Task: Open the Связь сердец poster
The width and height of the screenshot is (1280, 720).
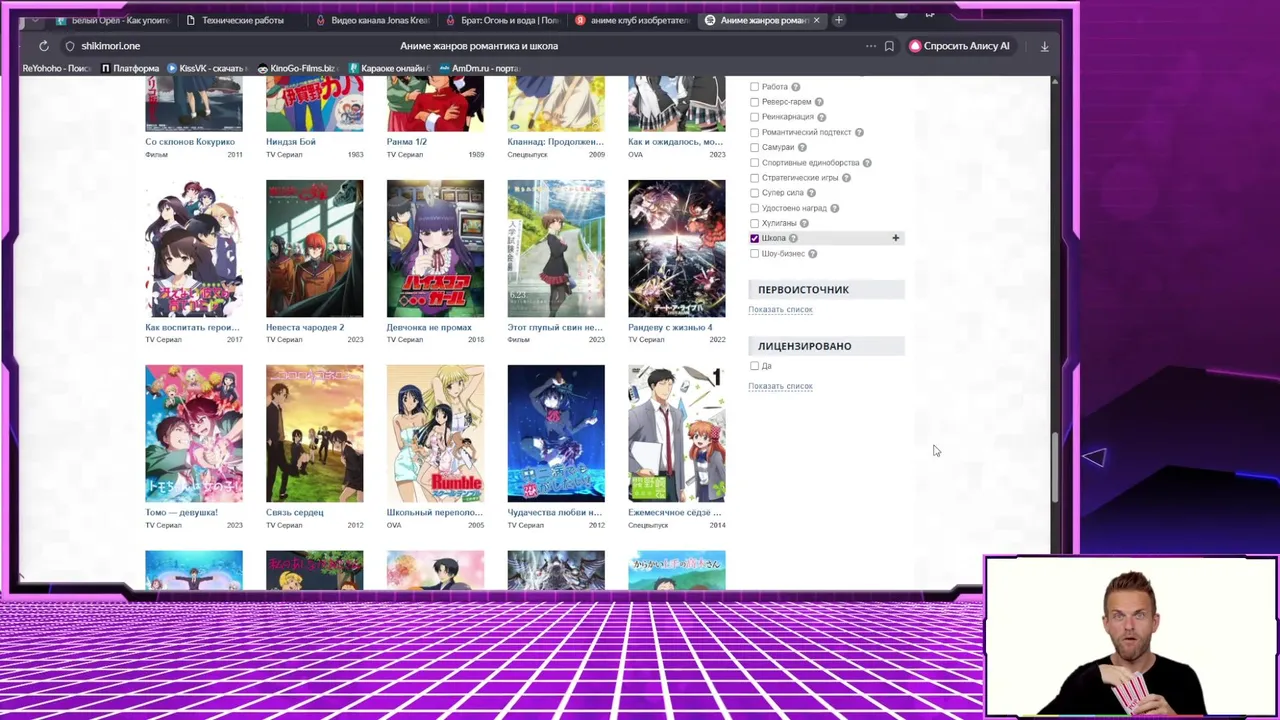Action: pyautogui.click(x=314, y=434)
